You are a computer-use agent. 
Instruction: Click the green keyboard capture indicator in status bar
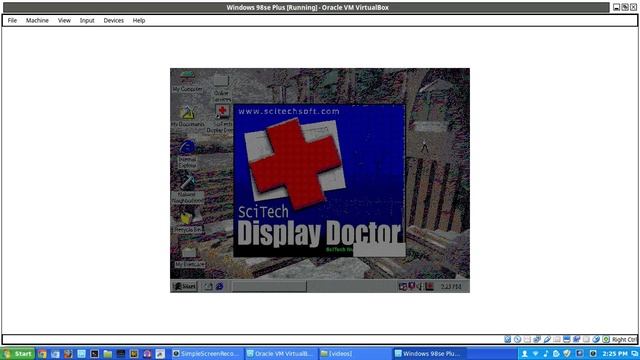coord(606,339)
